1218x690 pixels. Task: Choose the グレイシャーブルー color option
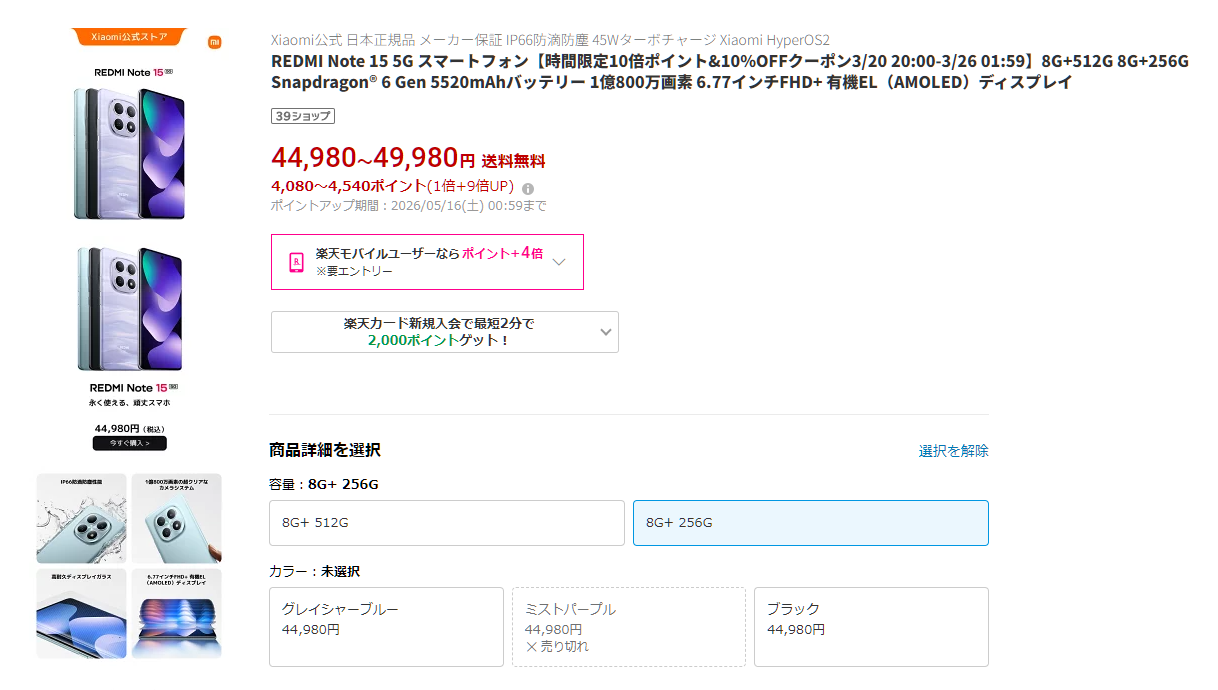click(x=386, y=626)
